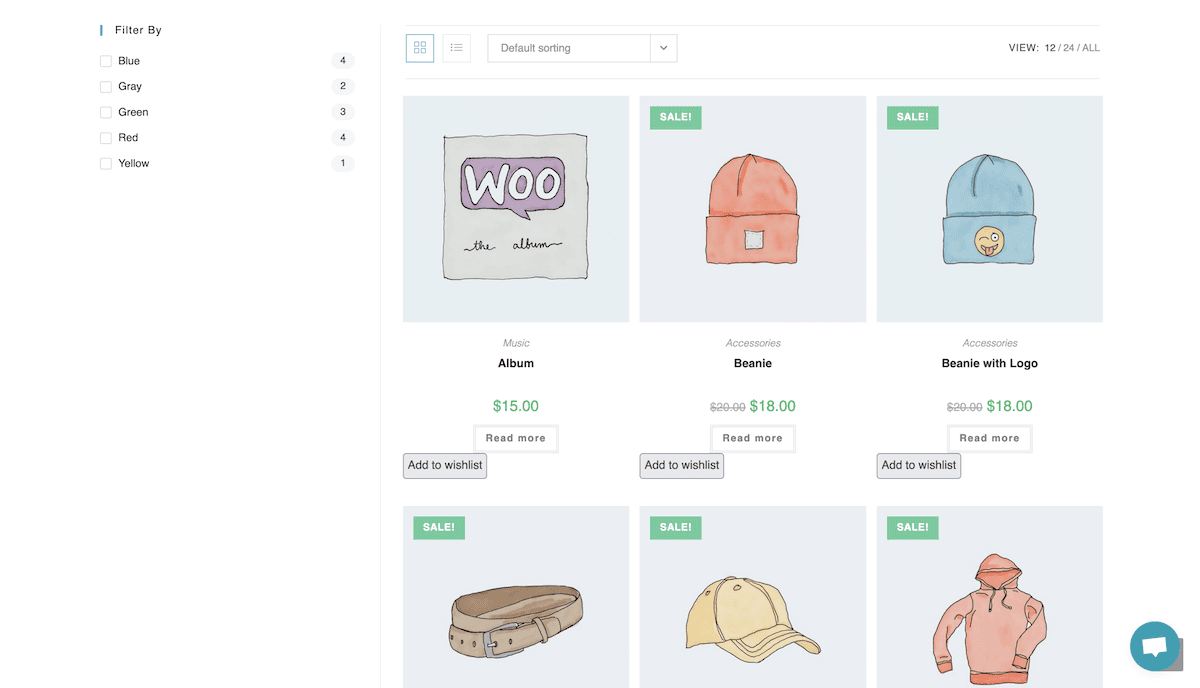Click the count badge beside Gray
Viewport: 1200px width, 688px height.
coord(343,87)
